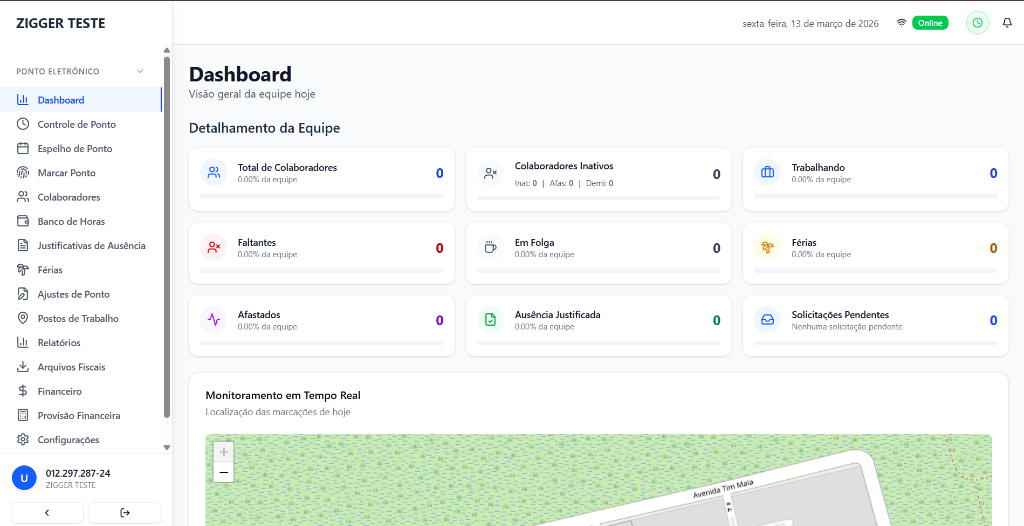Click the Faltantes progress bar
Image resolution: width=1024 pixels, height=526 pixels.
[x=322, y=271]
